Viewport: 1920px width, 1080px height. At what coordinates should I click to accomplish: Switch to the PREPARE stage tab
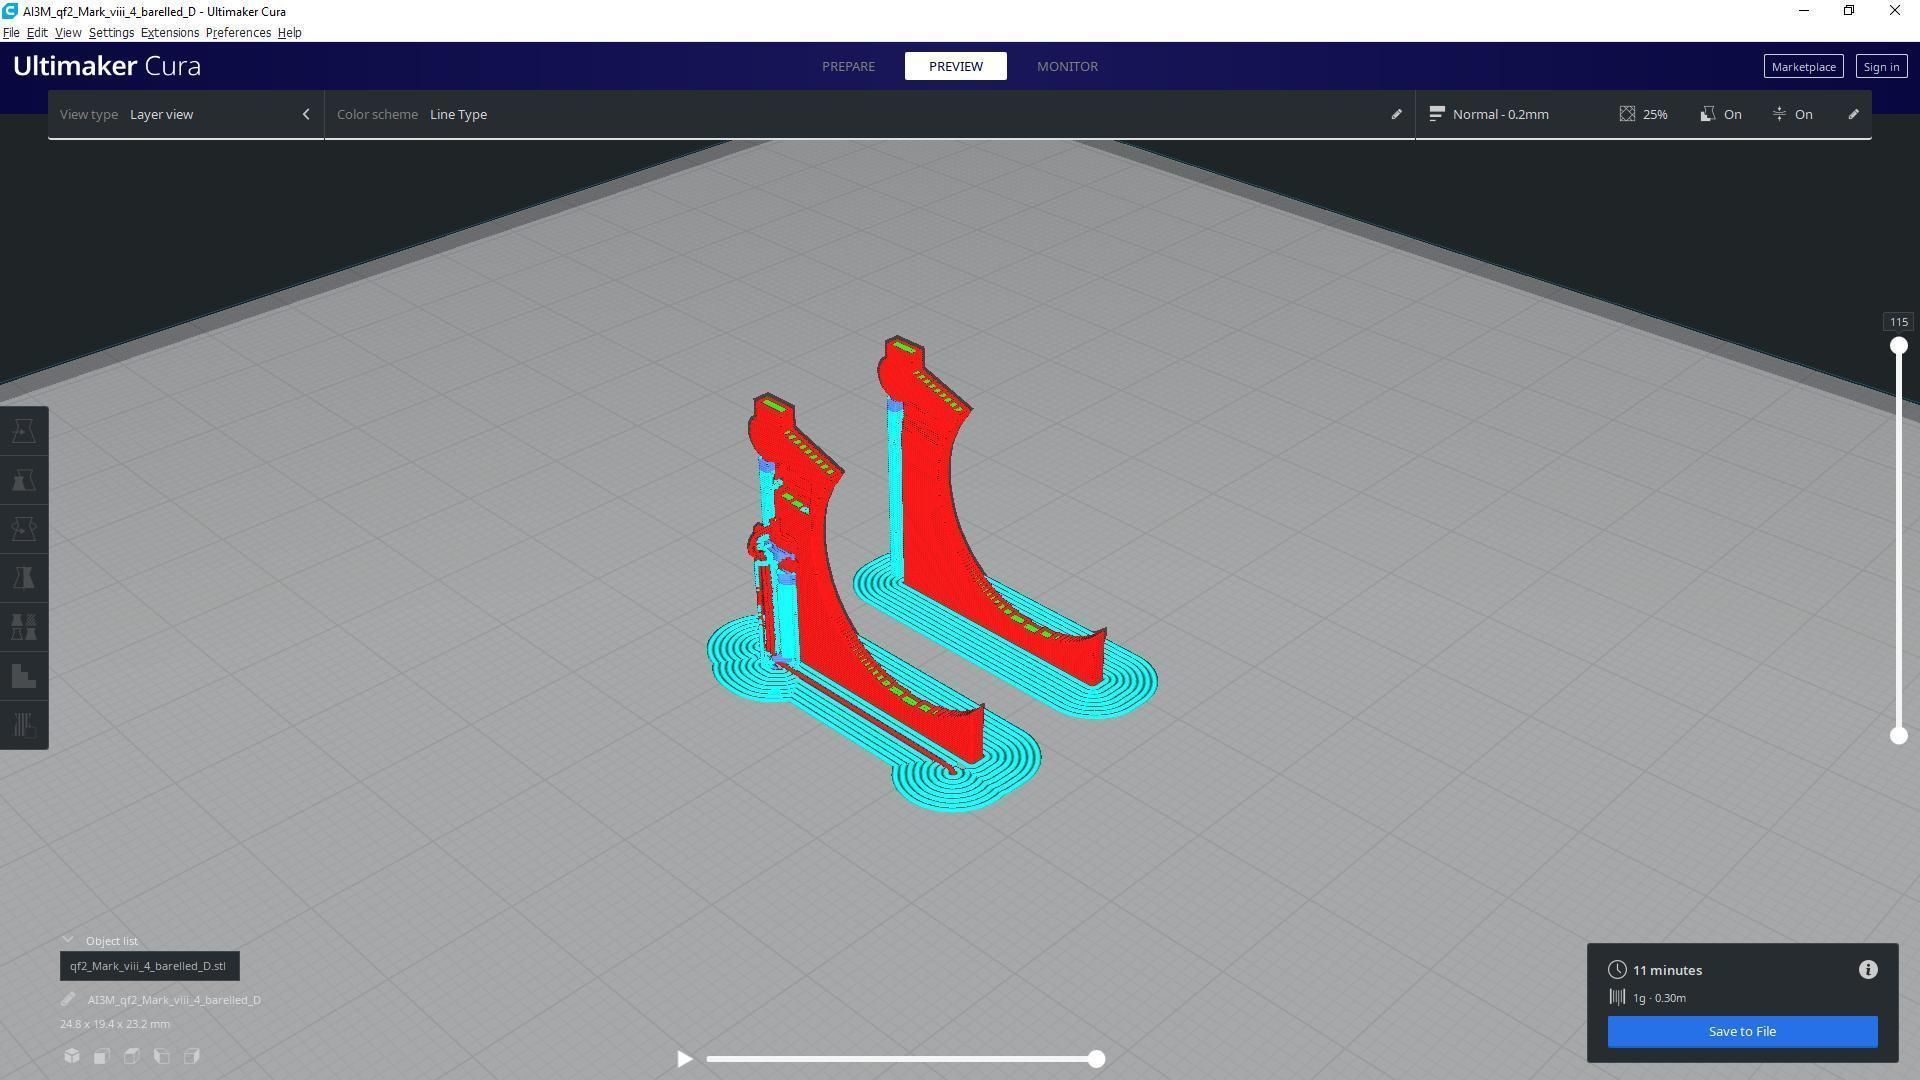(848, 66)
